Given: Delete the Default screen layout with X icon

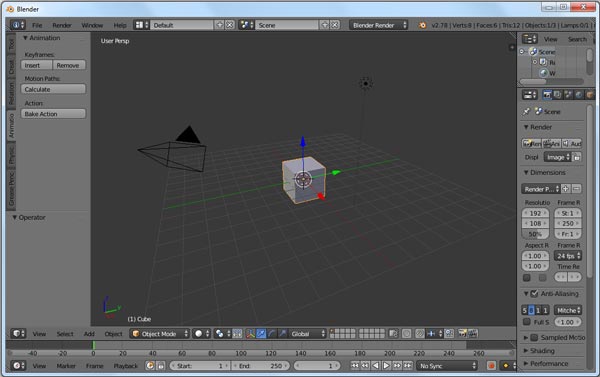Looking at the screenshot, I should [x=230, y=25].
